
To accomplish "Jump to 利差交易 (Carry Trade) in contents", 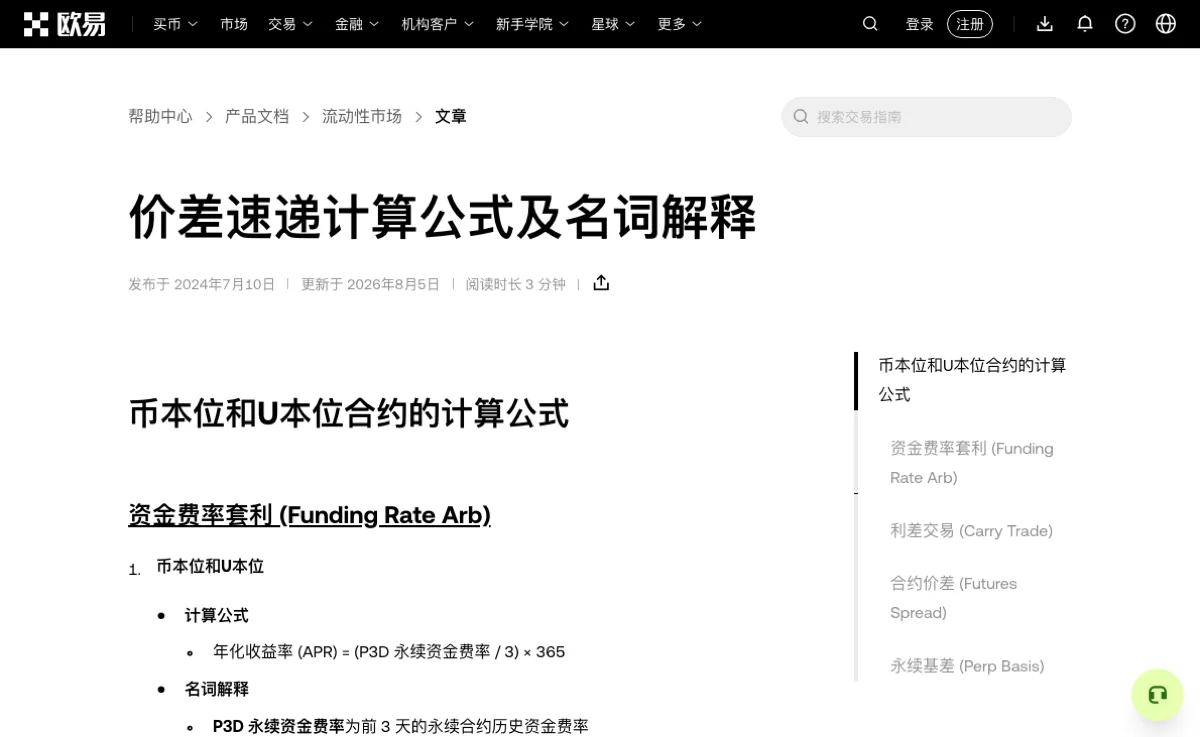I will click(x=971, y=531).
